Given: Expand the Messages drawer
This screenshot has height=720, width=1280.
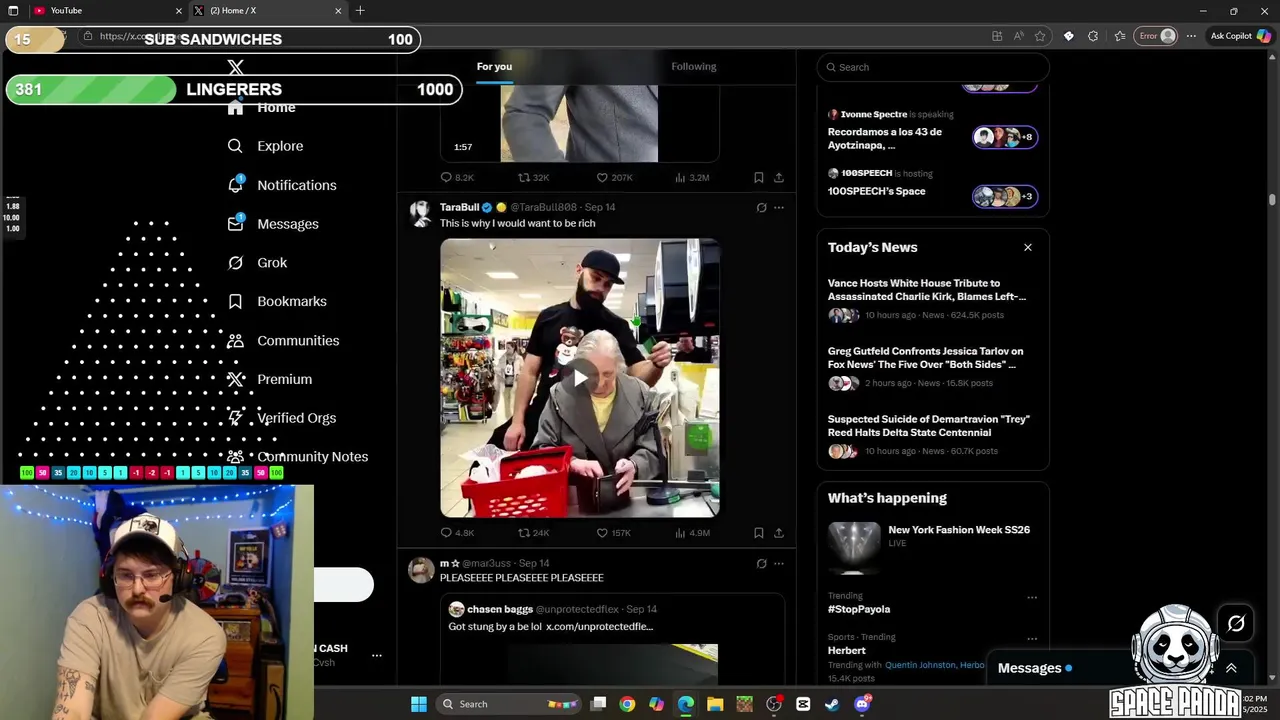Looking at the screenshot, I should pos(1231,668).
